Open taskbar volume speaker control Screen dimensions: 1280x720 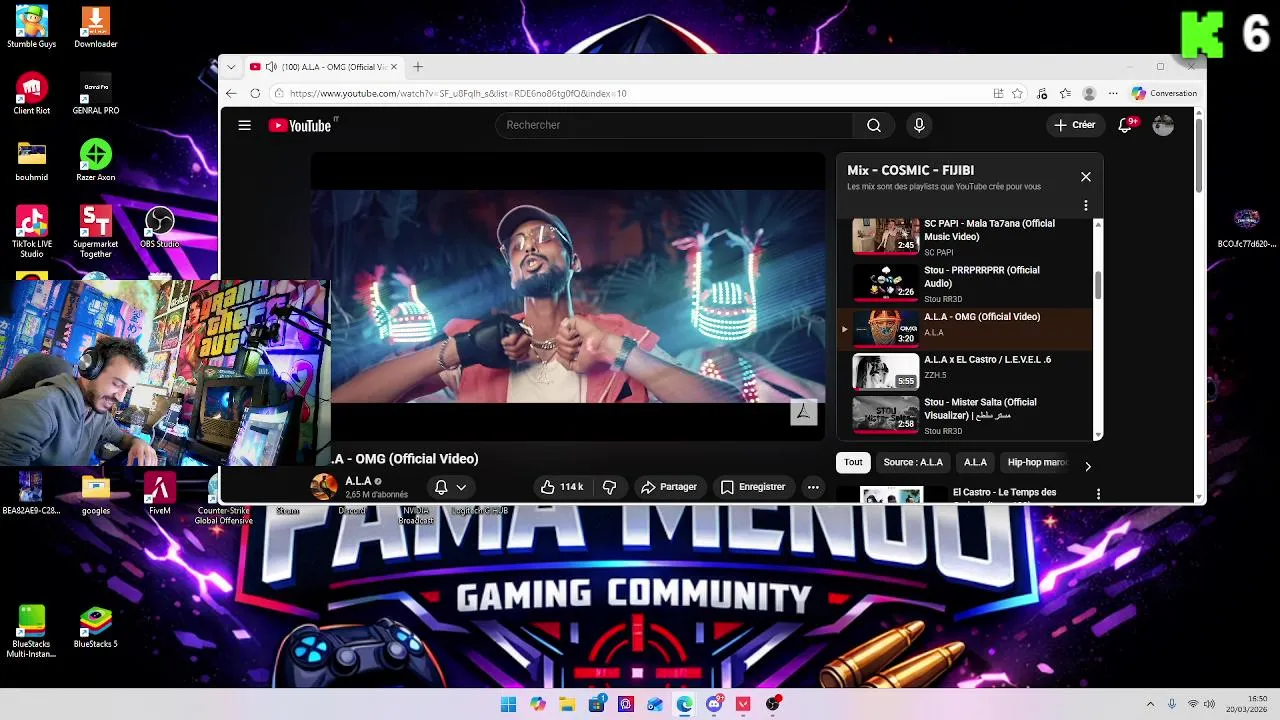(x=1209, y=704)
